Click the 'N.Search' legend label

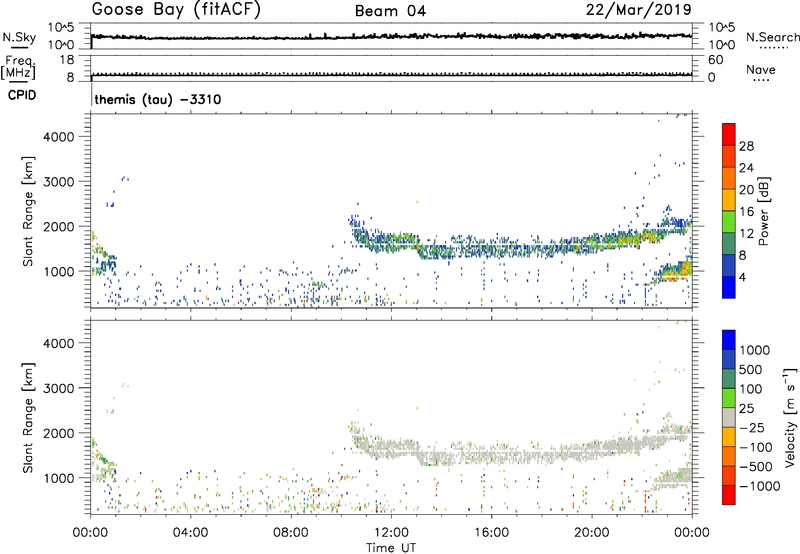(772, 37)
